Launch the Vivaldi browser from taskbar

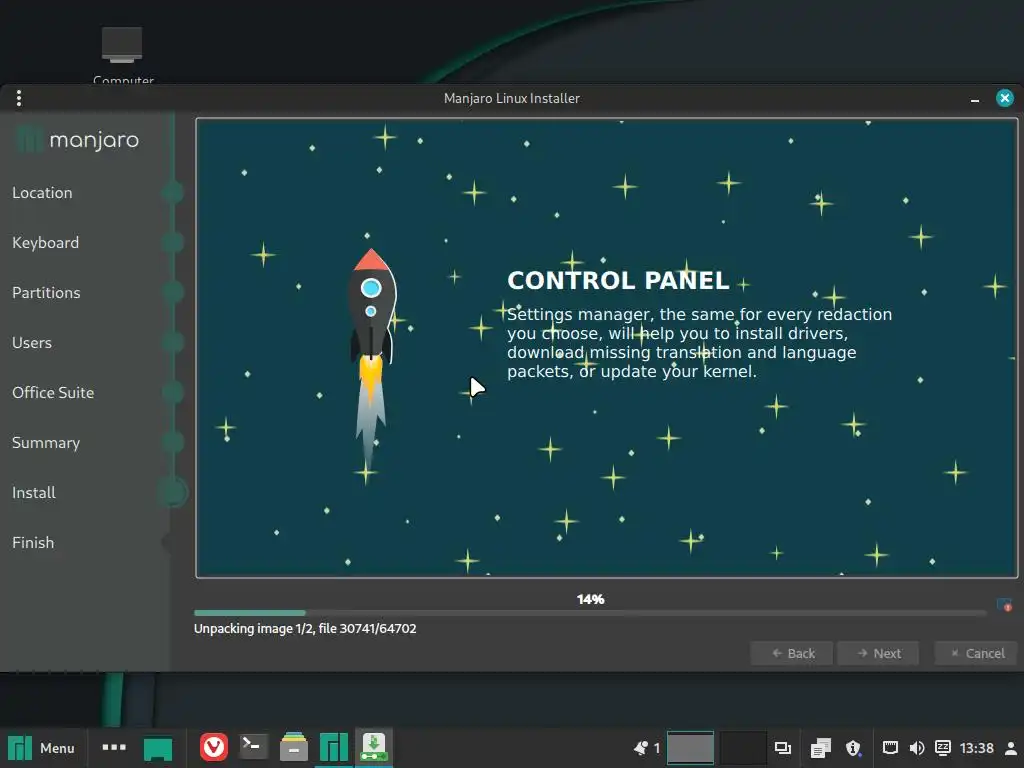point(214,748)
